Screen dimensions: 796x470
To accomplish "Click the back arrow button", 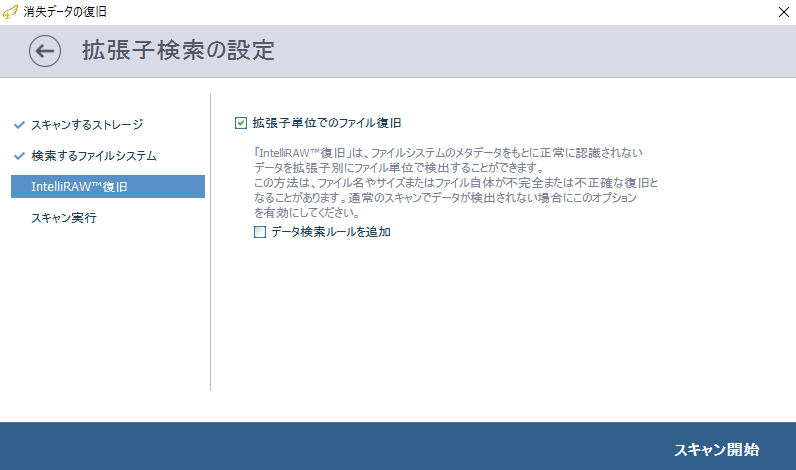I will [x=45, y=51].
